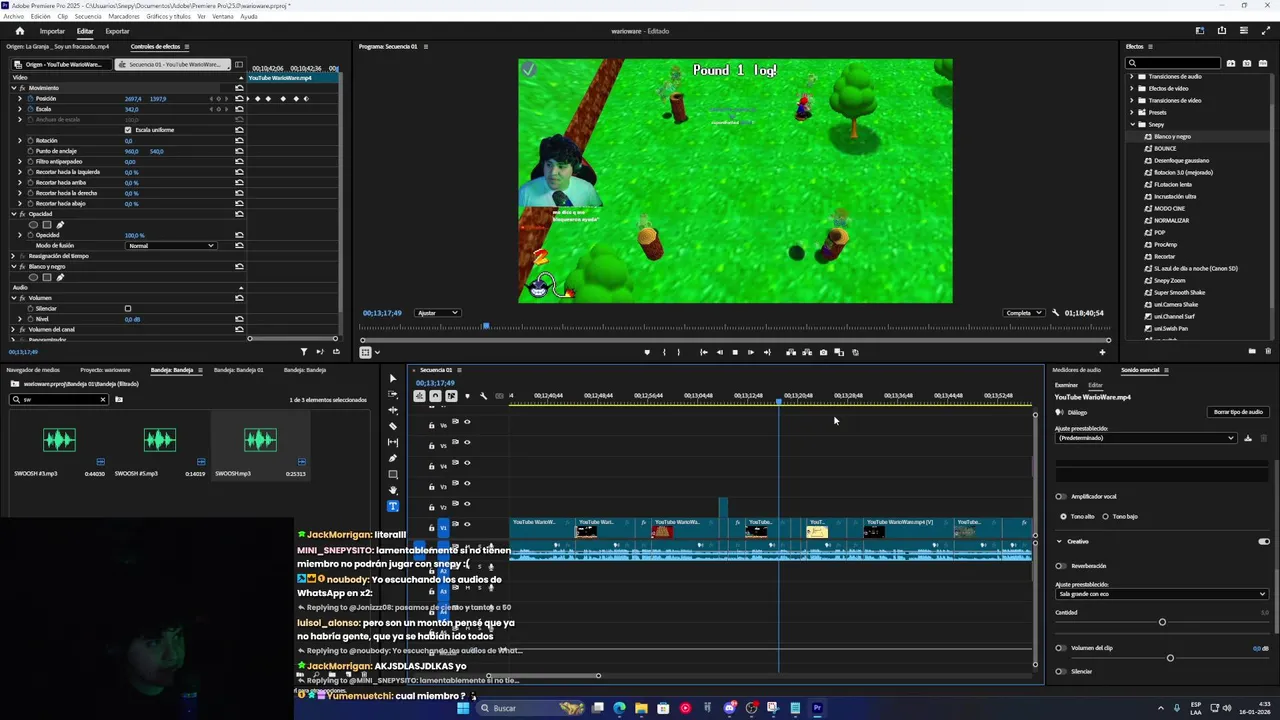Expand Volumen del canal effect

pyautogui.click(x=13, y=329)
